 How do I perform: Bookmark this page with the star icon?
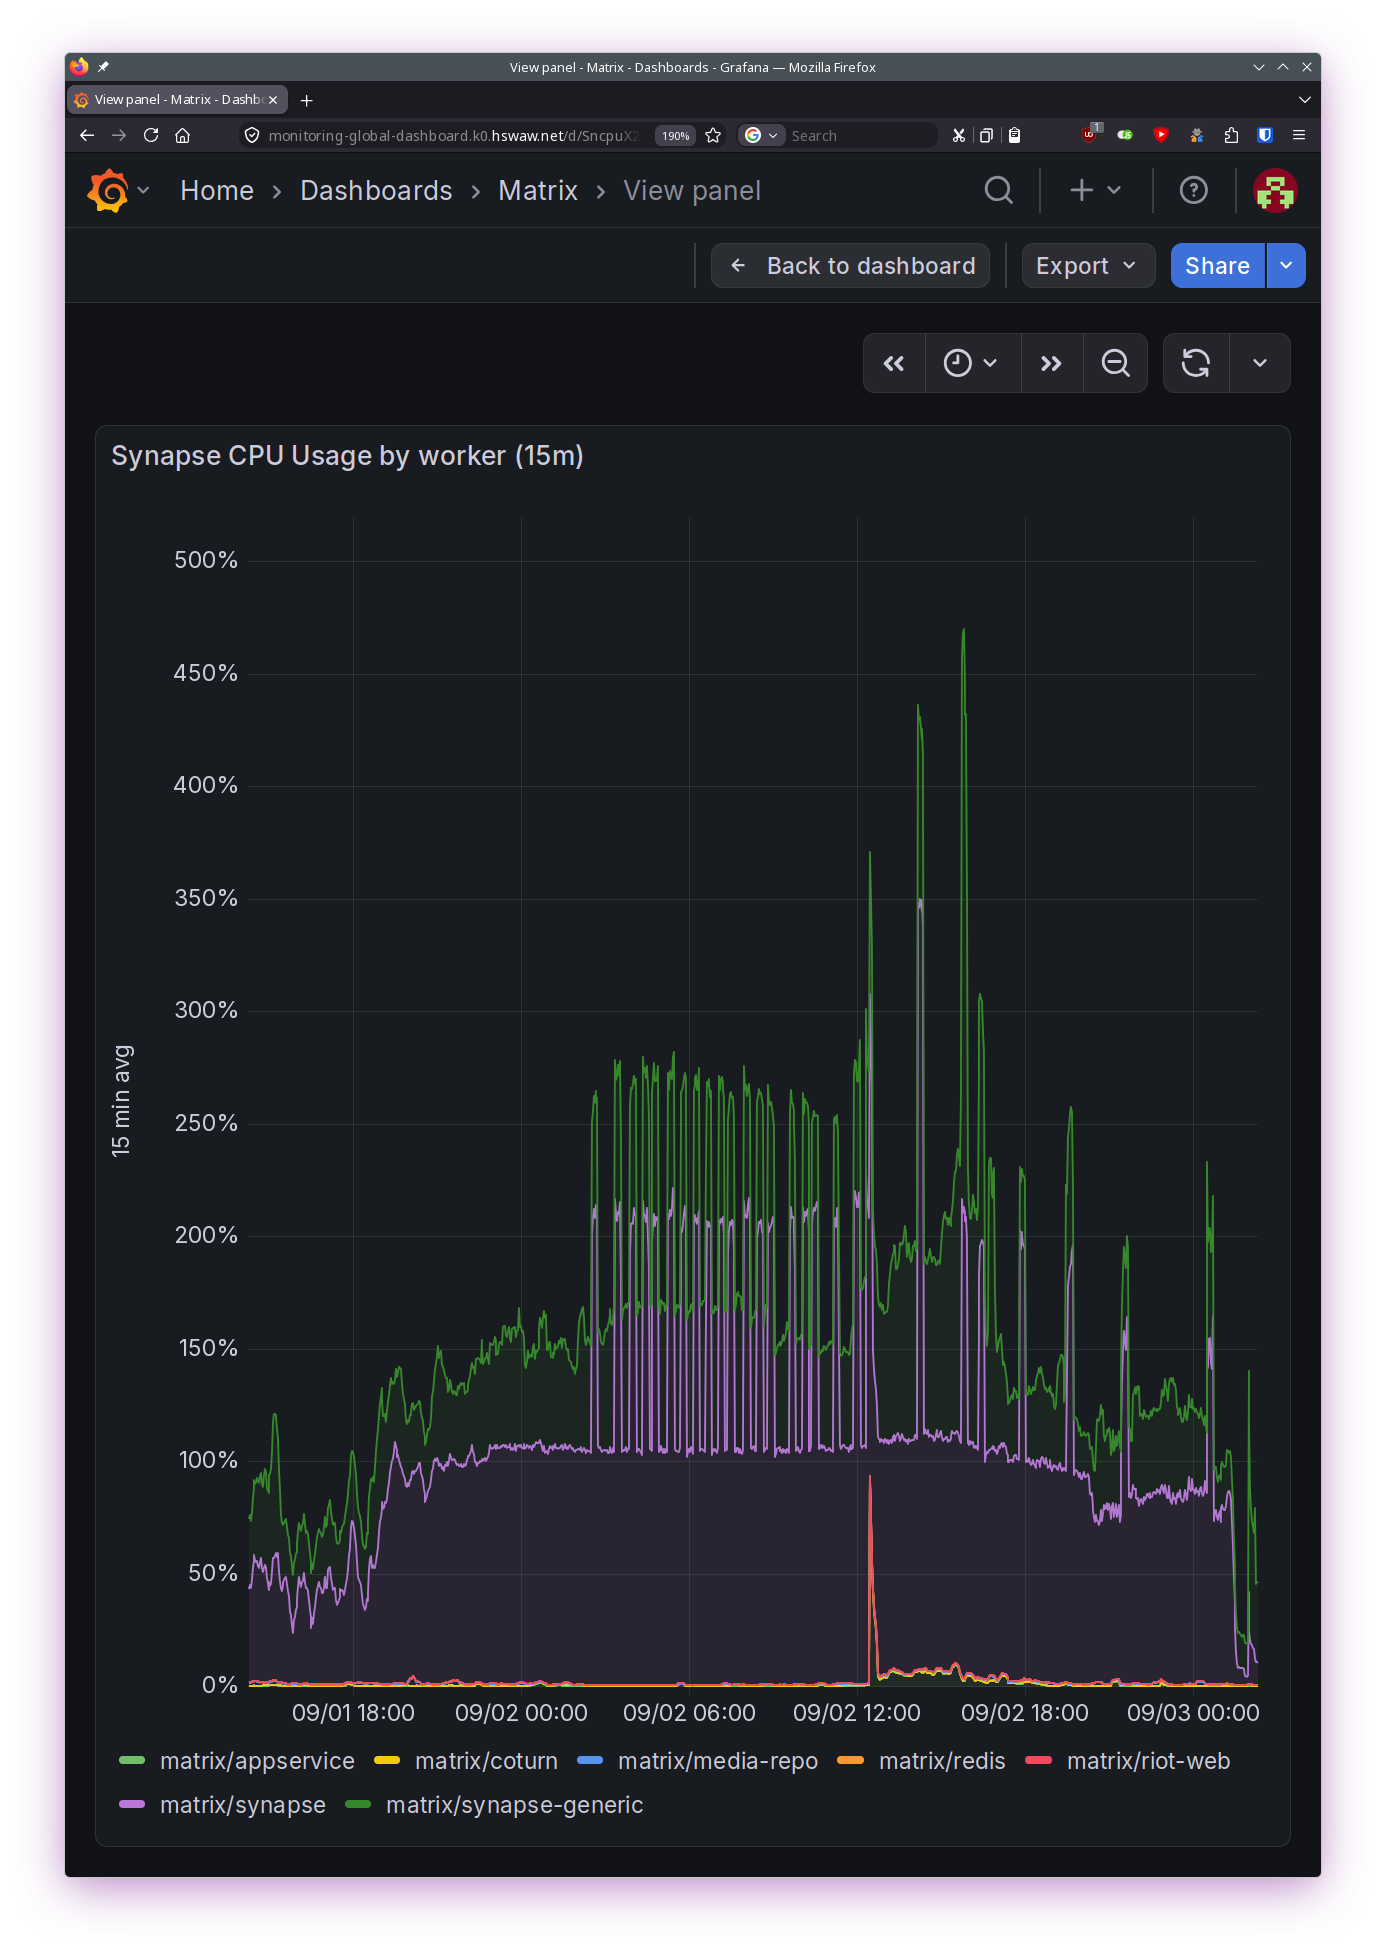[x=713, y=135]
